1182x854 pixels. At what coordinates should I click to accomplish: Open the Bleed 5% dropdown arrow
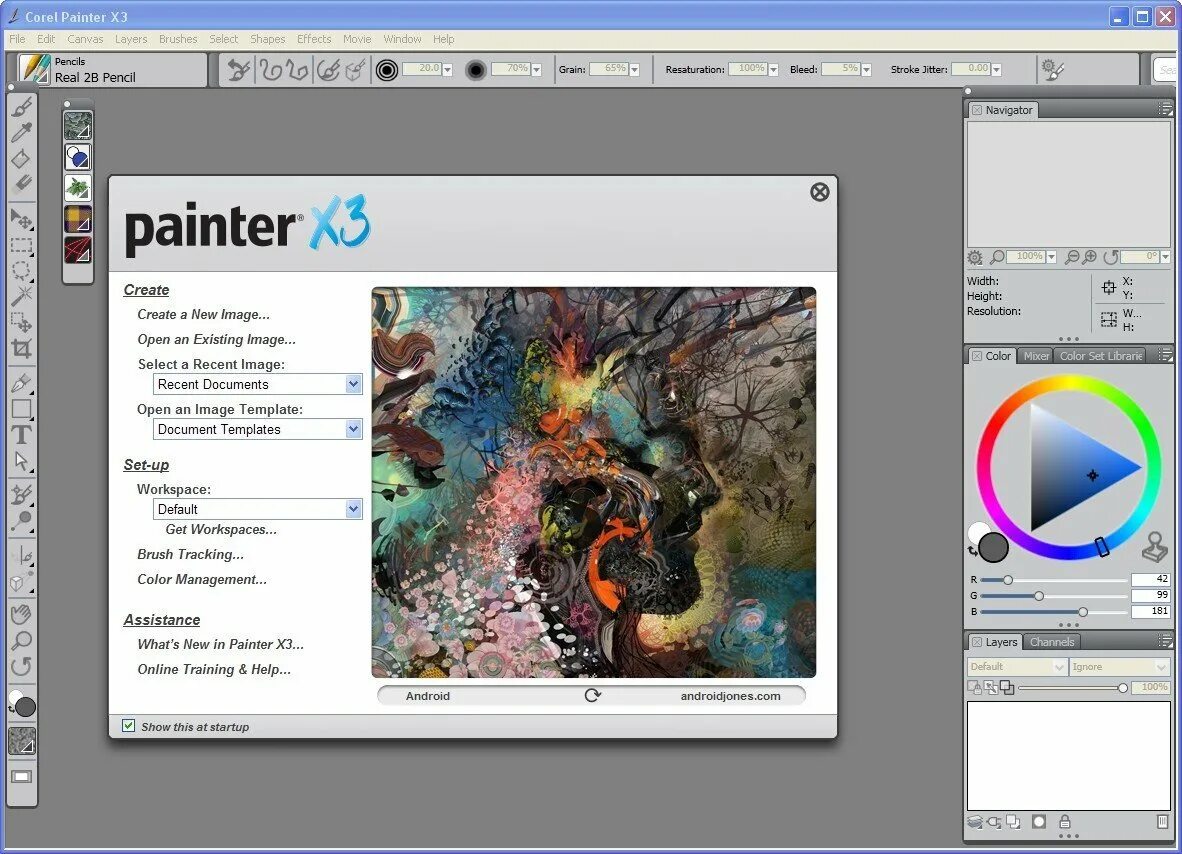tap(866, 69)
